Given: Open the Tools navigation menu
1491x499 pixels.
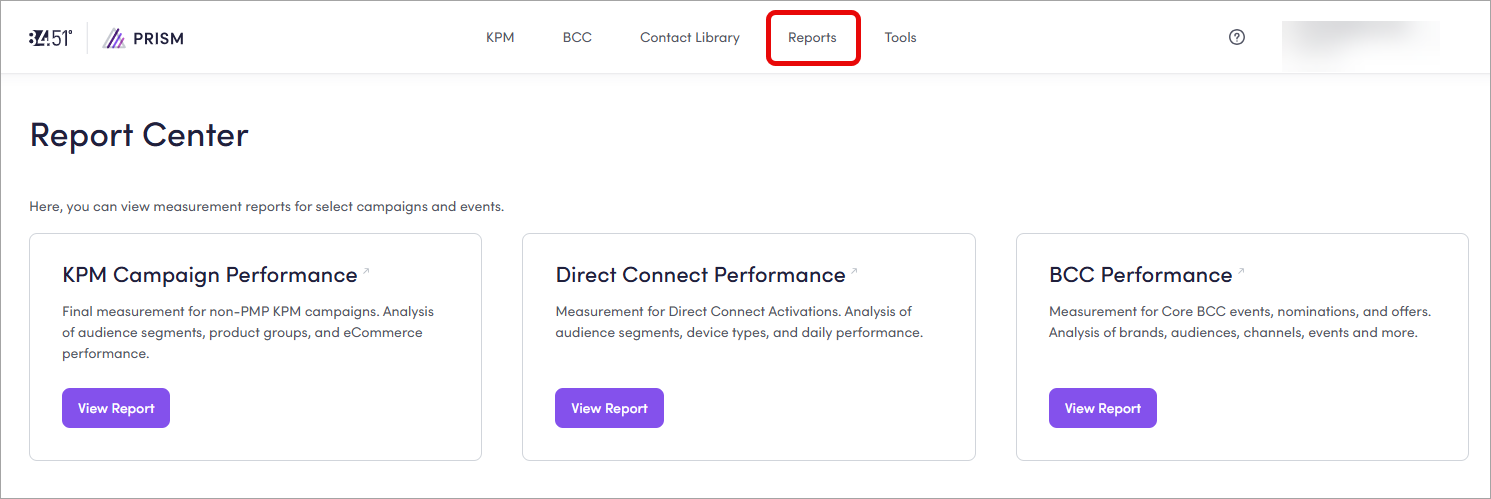Looking at the screenshot, I should point(900,38).
